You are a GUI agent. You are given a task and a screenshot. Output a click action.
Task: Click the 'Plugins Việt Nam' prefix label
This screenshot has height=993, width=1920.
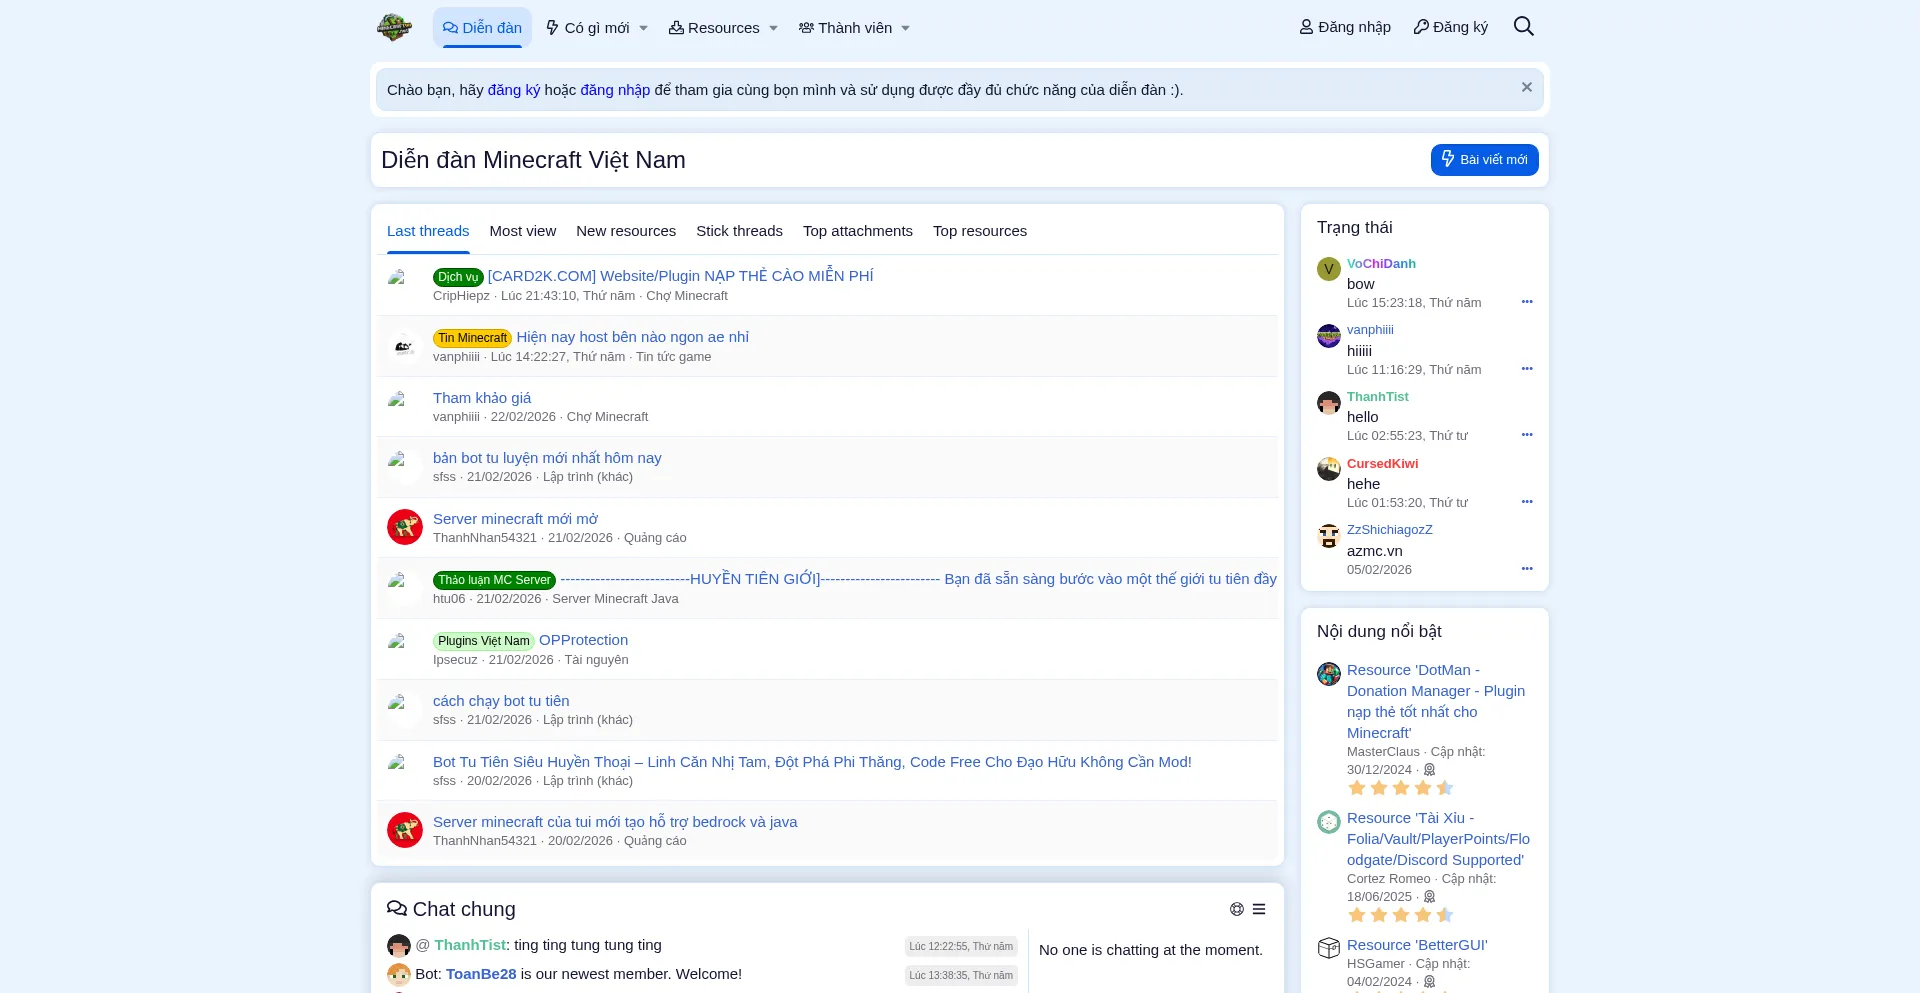483,641
